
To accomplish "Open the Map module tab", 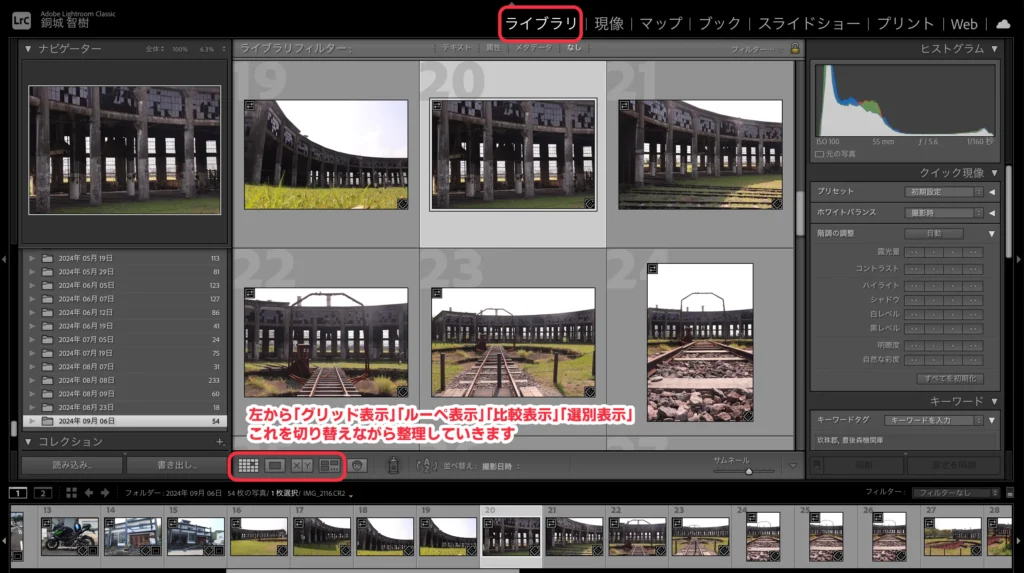I will click(660, 23).
